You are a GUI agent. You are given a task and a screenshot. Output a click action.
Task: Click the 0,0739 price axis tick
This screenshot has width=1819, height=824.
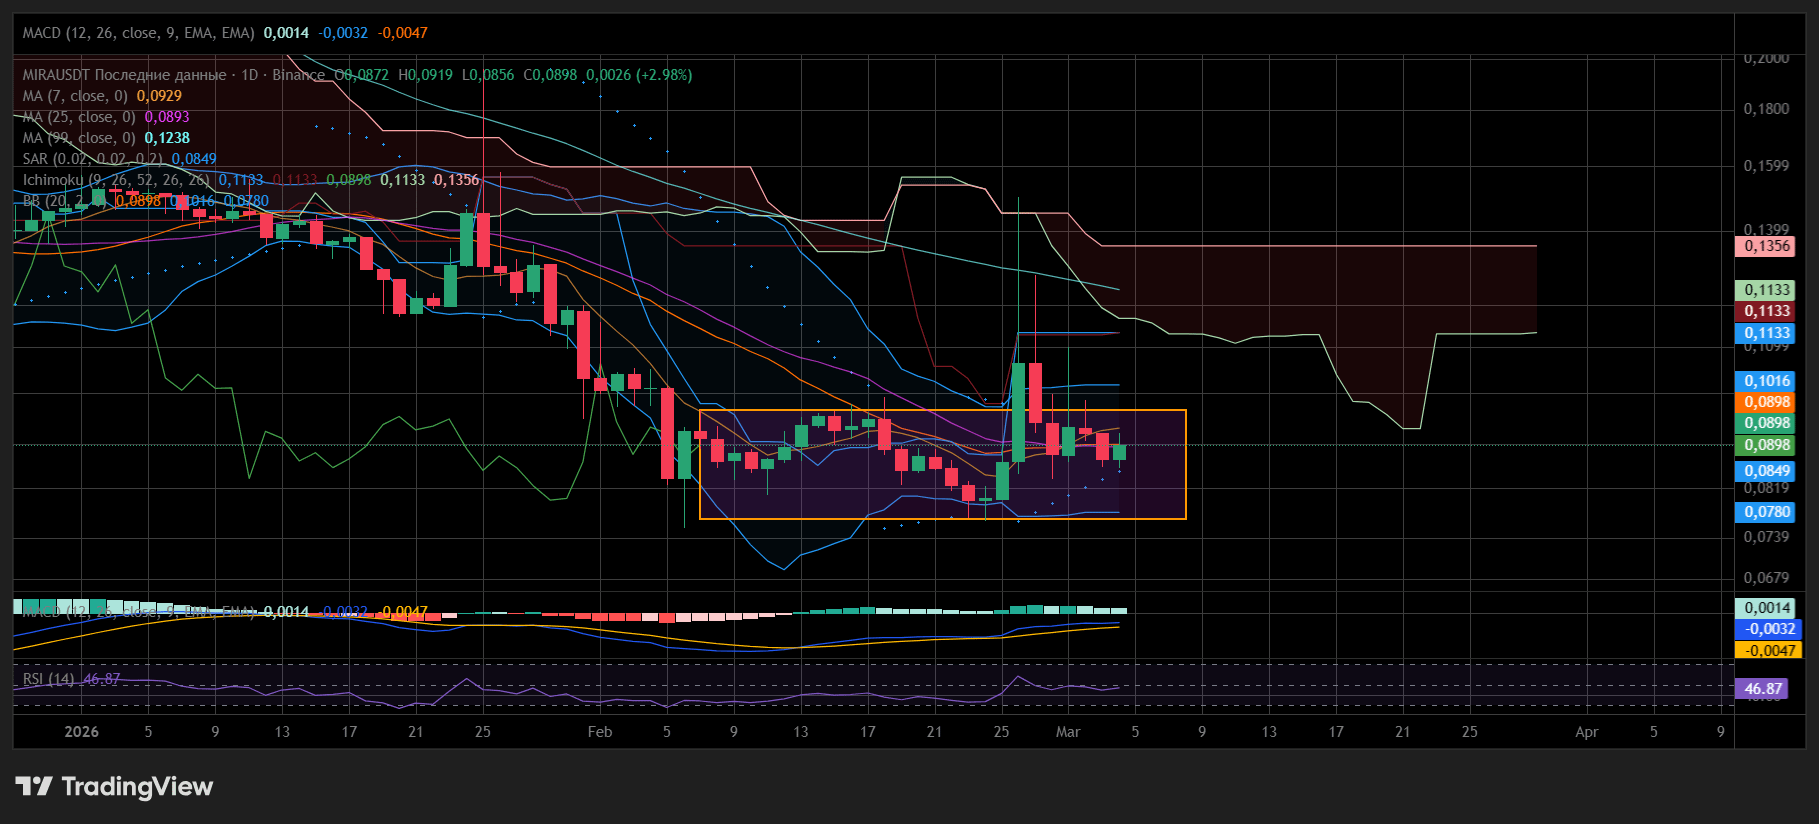(x=1766, y=537)
